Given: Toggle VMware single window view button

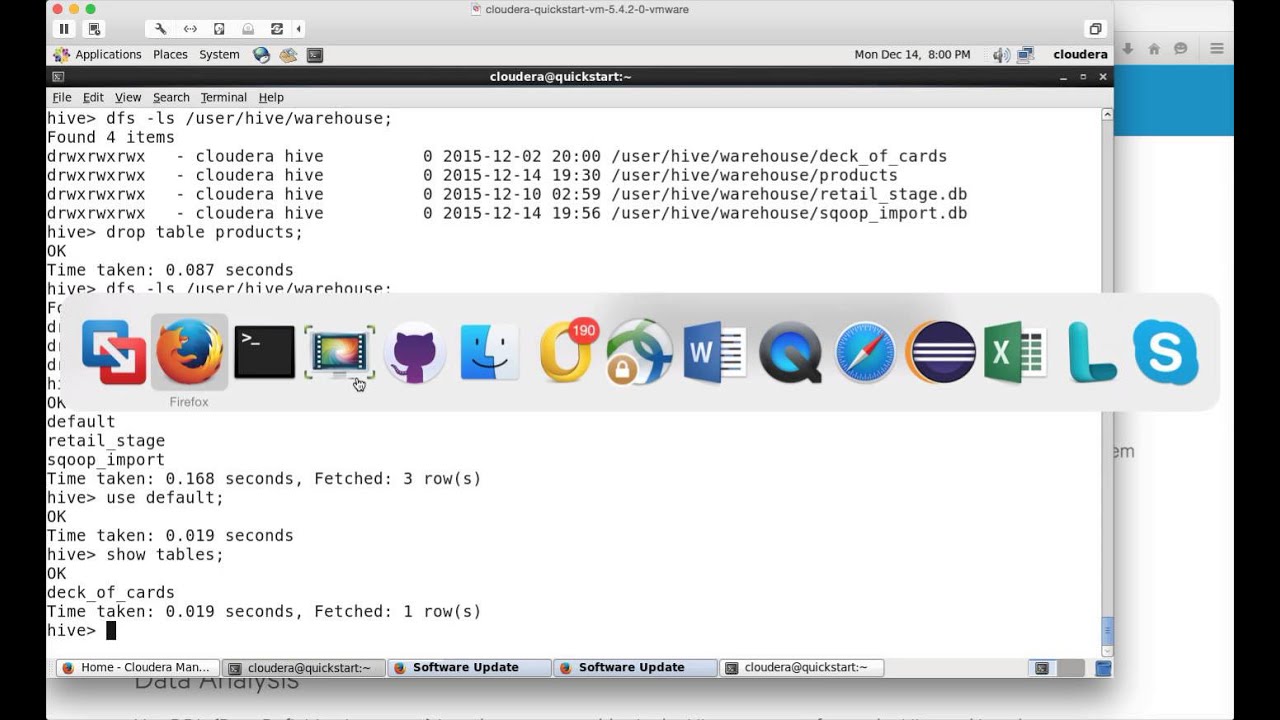Looking at the screenshot, I should pyautogui.click(x=1095, y=29).
